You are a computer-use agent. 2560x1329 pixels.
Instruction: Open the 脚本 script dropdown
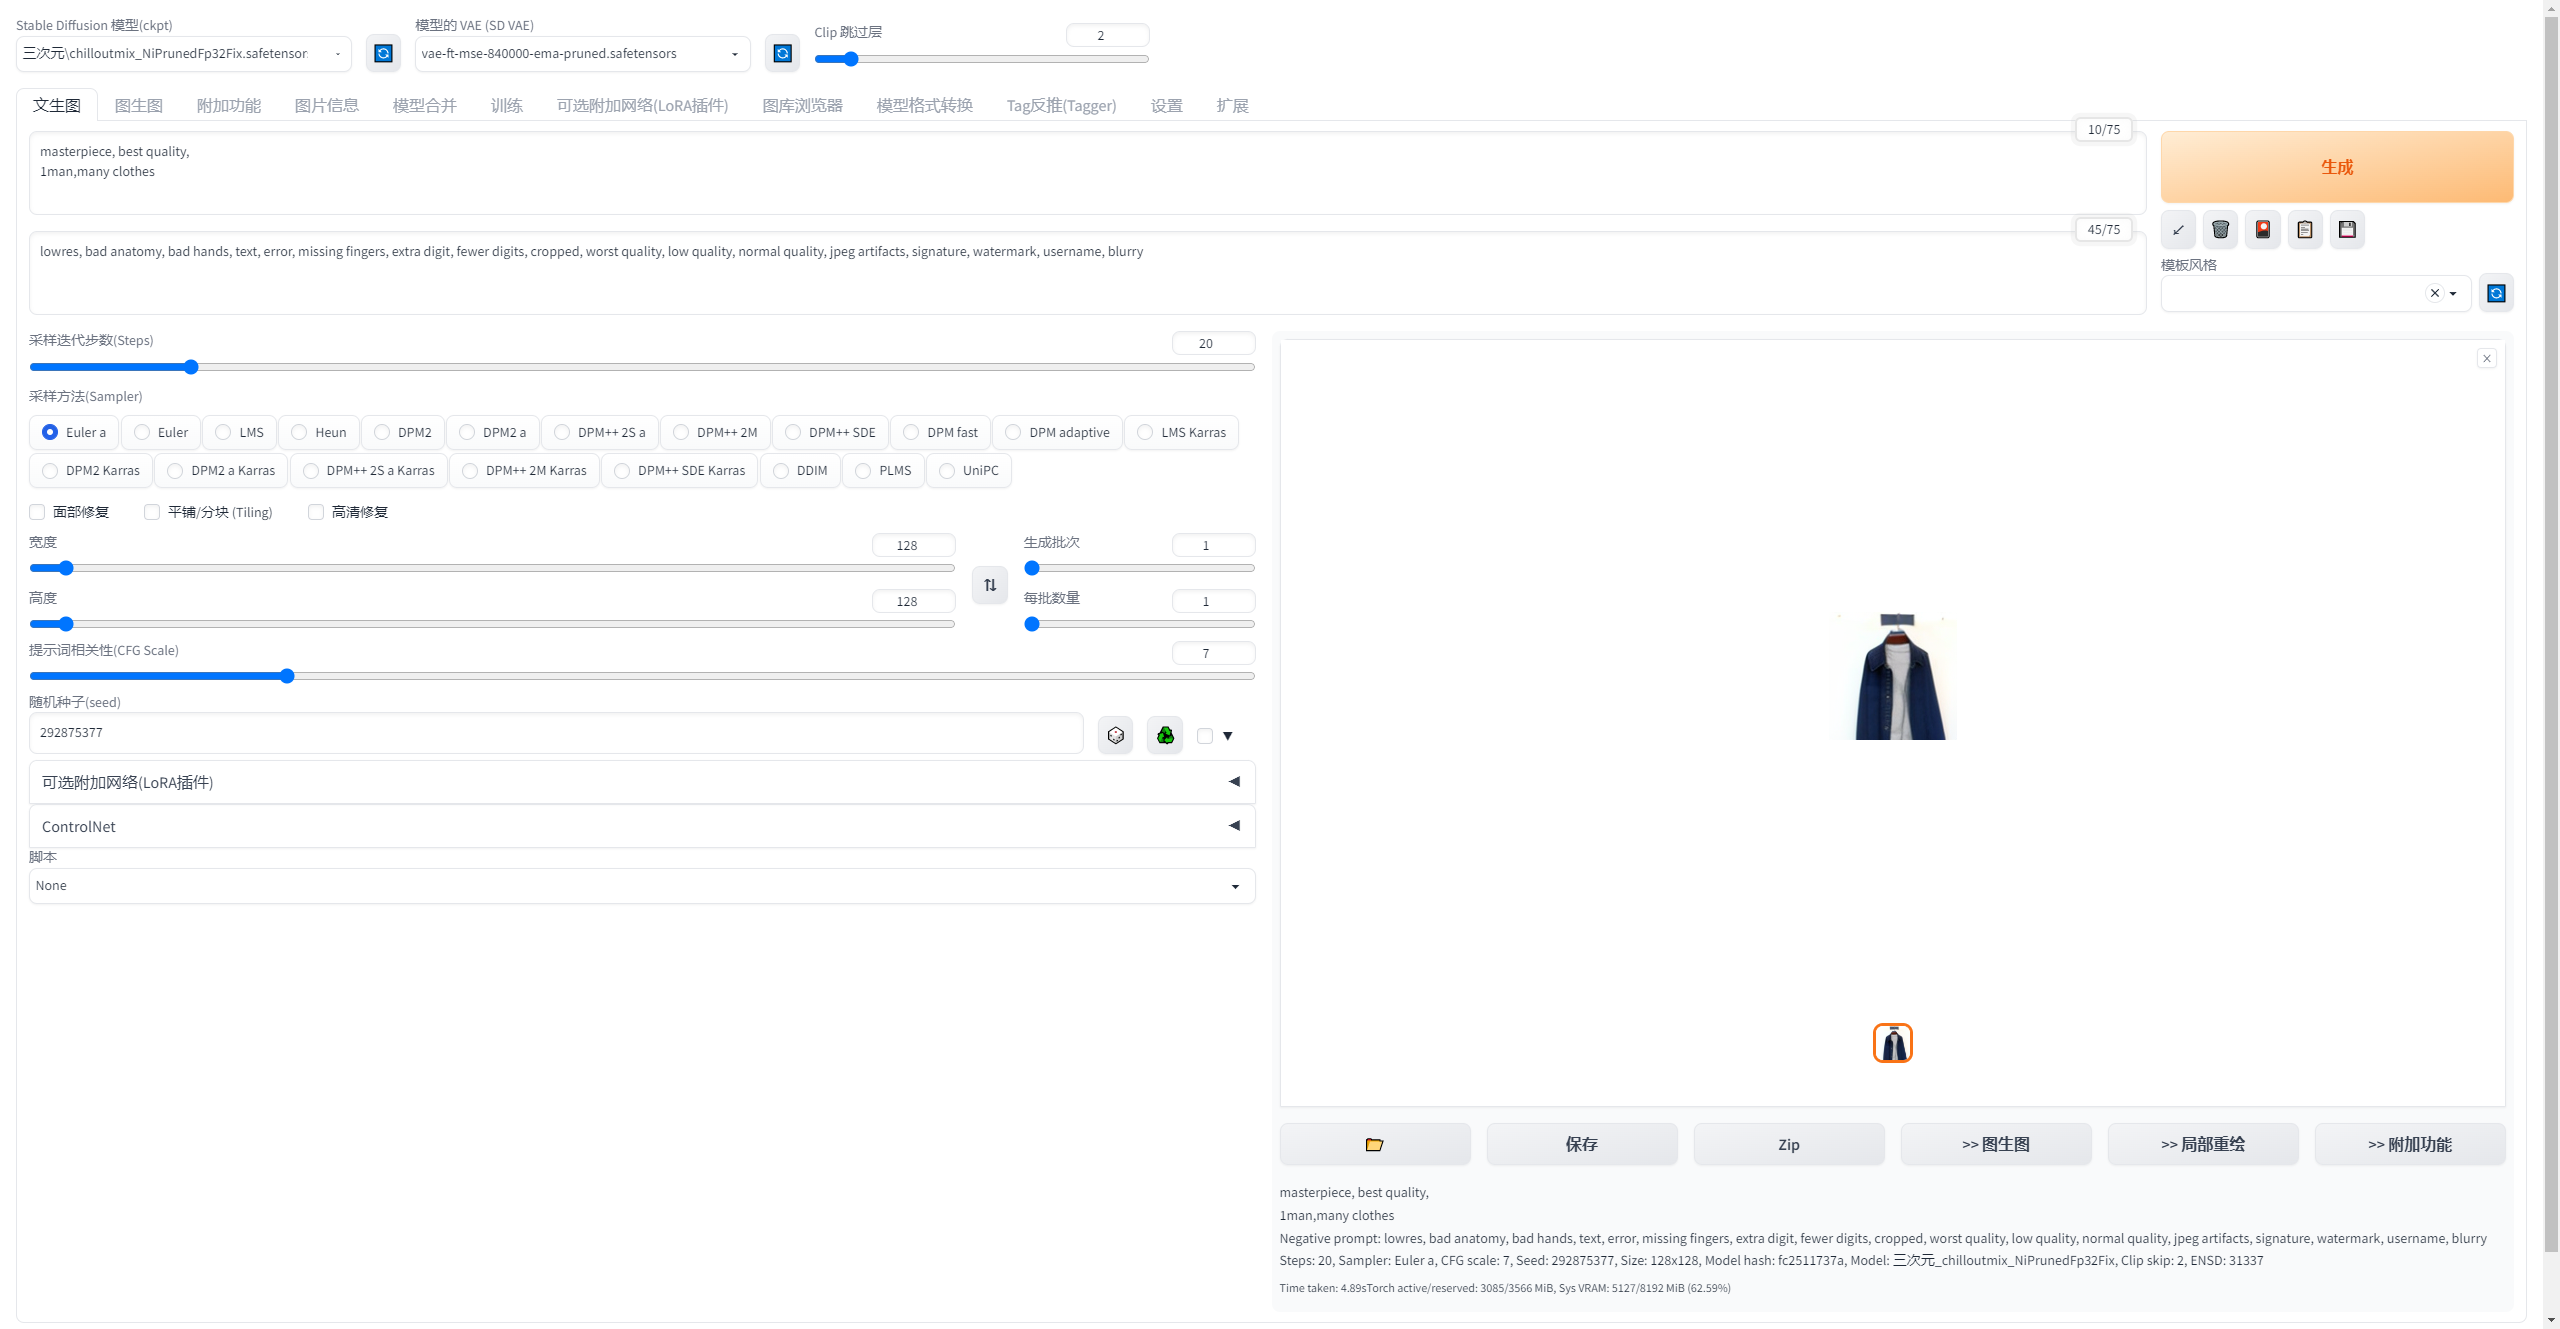[x=641, y=886]
